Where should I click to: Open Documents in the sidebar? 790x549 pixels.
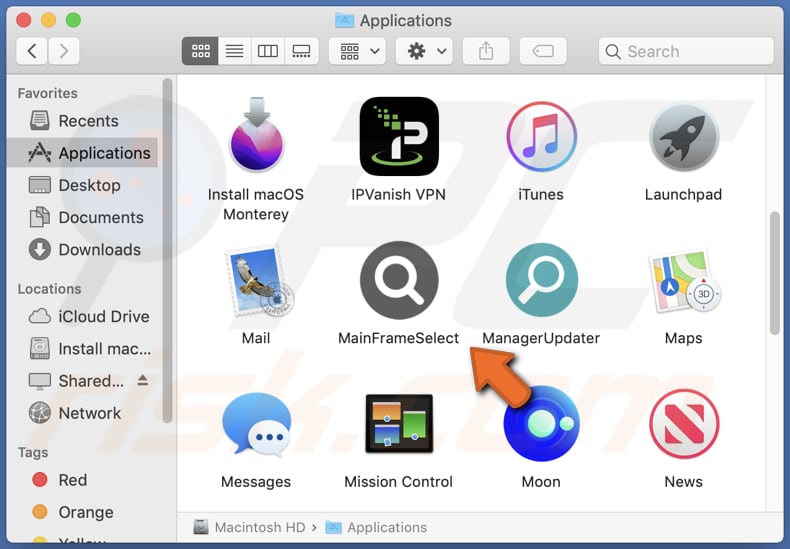82,218
